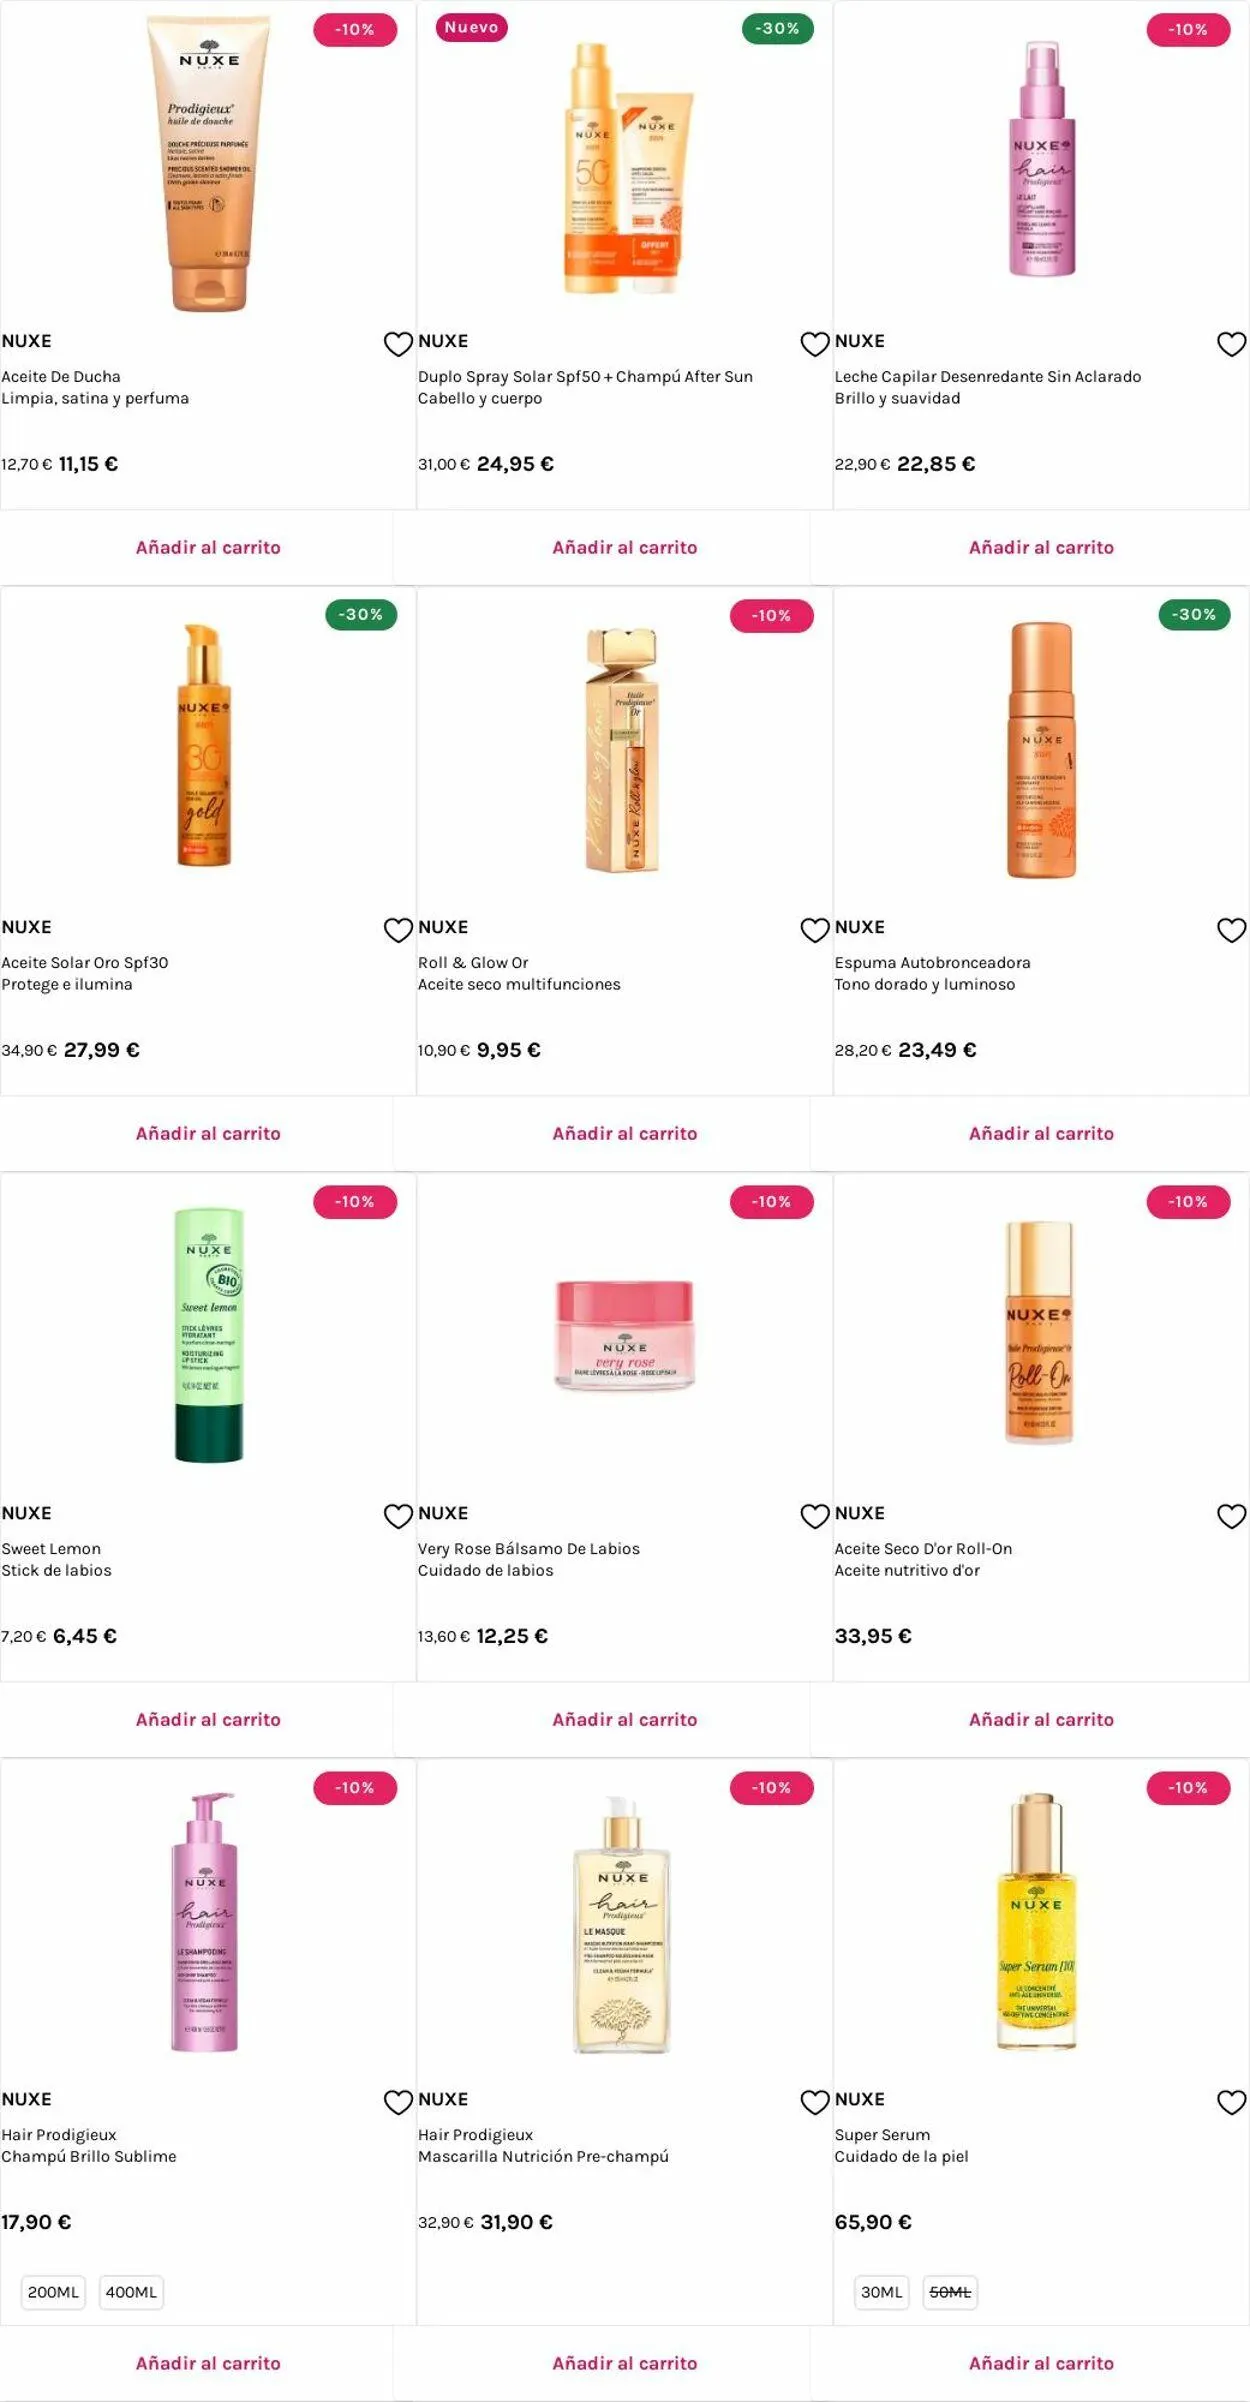This screenshot has width=1250, height=2402.
Task: Favorite the Super Serum heart icon
Action: (x=1231, y=2102)
